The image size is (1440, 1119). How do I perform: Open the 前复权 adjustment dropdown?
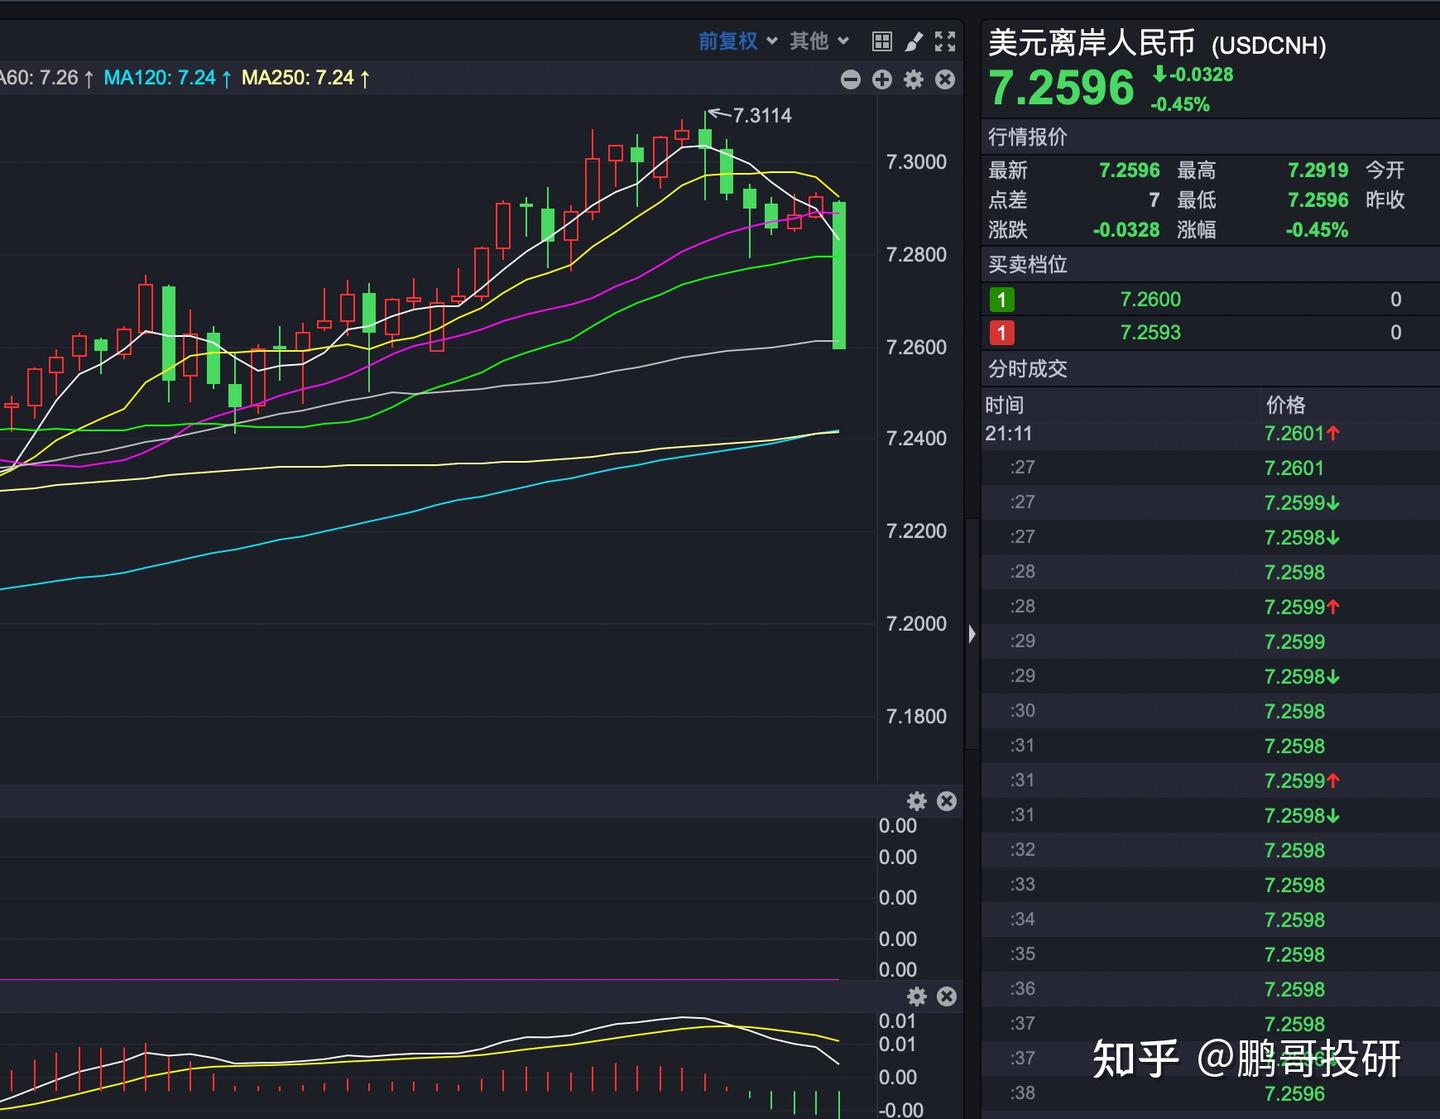click(737, 41)
